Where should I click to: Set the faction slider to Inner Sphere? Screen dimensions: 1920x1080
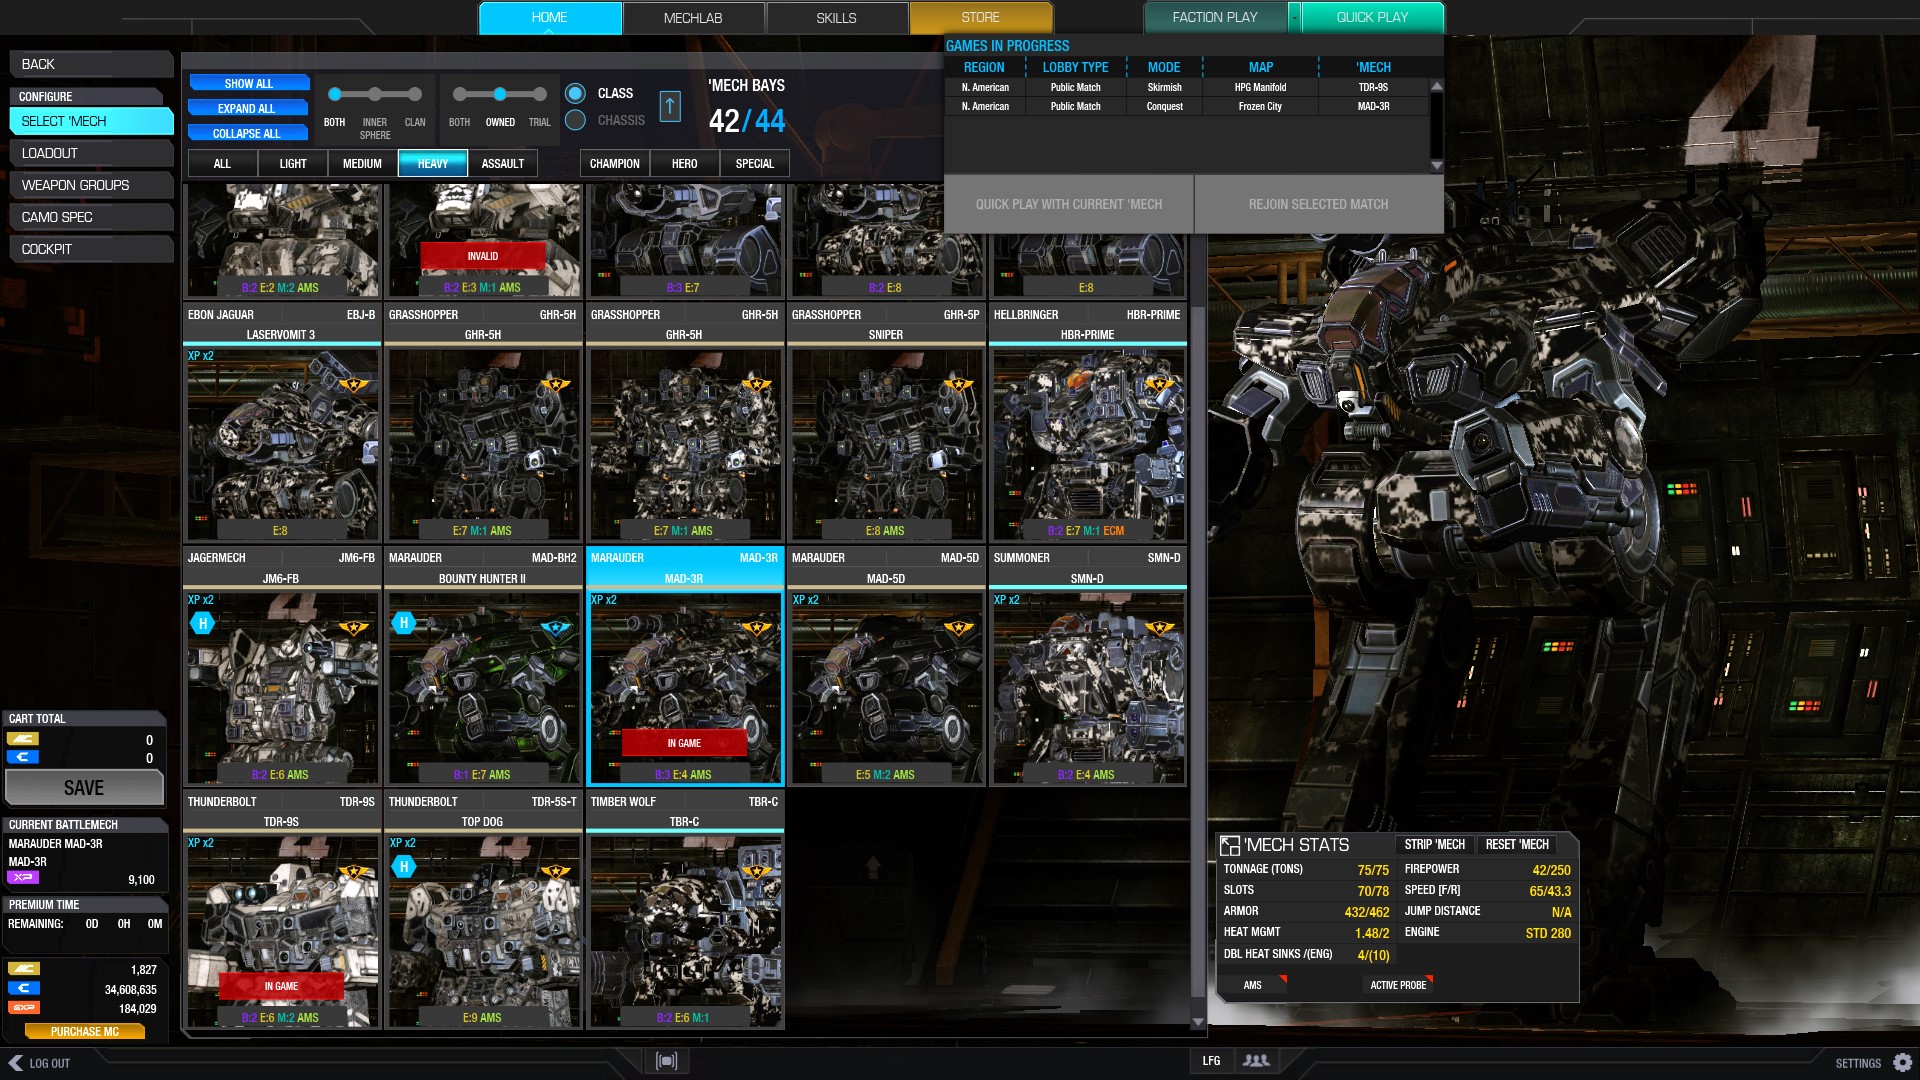(374, 94)
